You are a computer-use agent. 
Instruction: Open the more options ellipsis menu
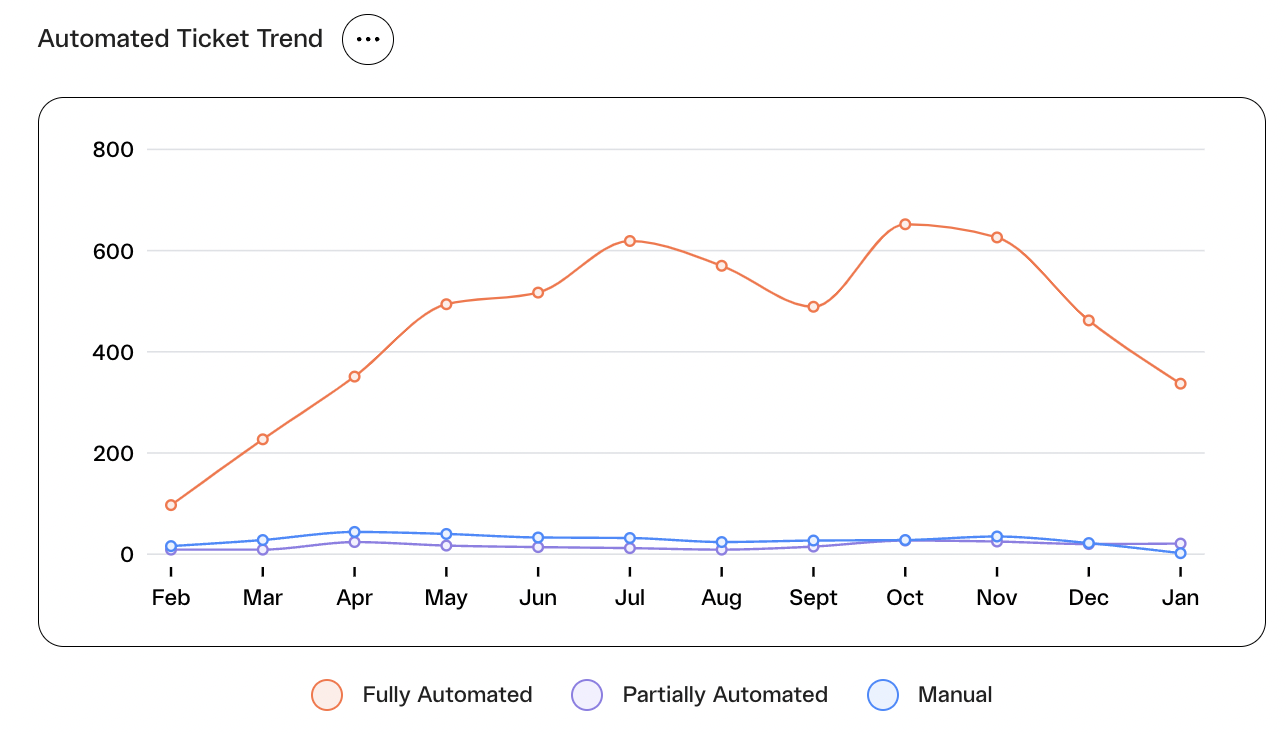368,39
